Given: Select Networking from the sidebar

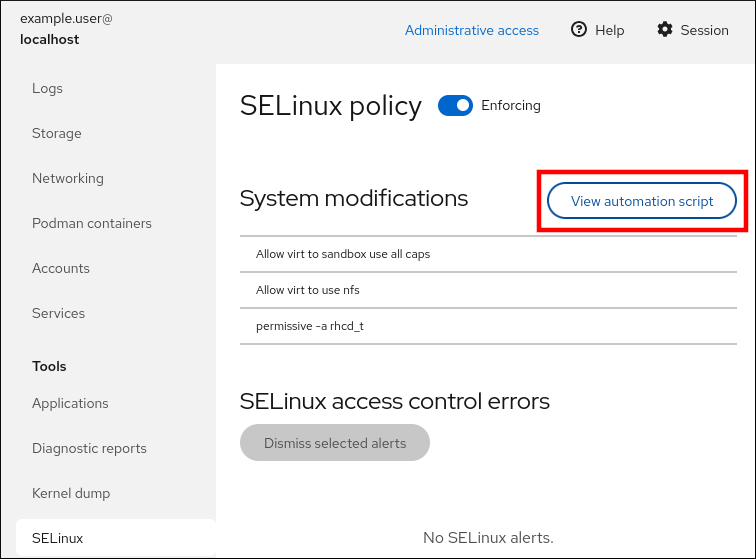Looking at the screenshot, I should click(67, 178).
